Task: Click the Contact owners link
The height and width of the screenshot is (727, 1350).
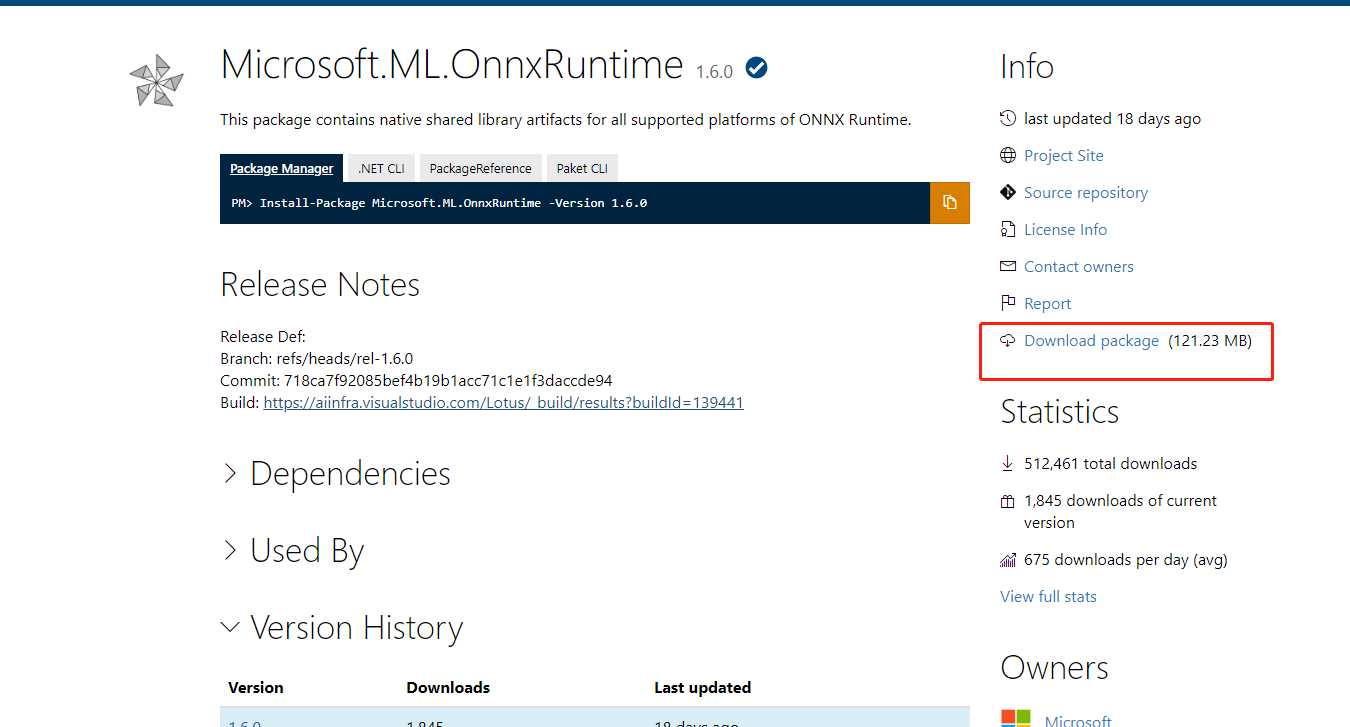Action: point(1079,267)
